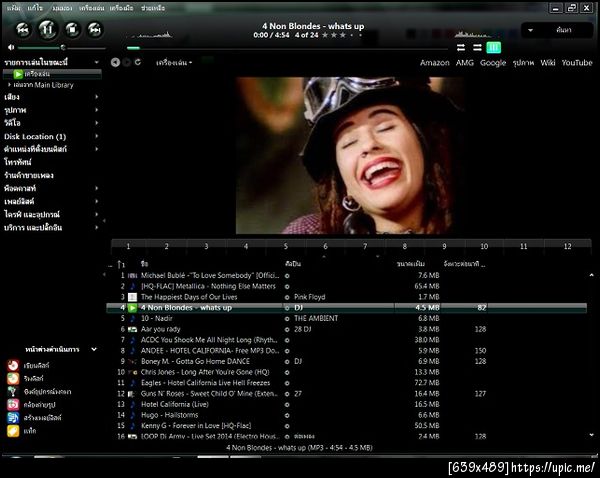This screenshot has width=600, height=478.
Task: Expand Disk Location (1) section
Action: coord(96,136)
